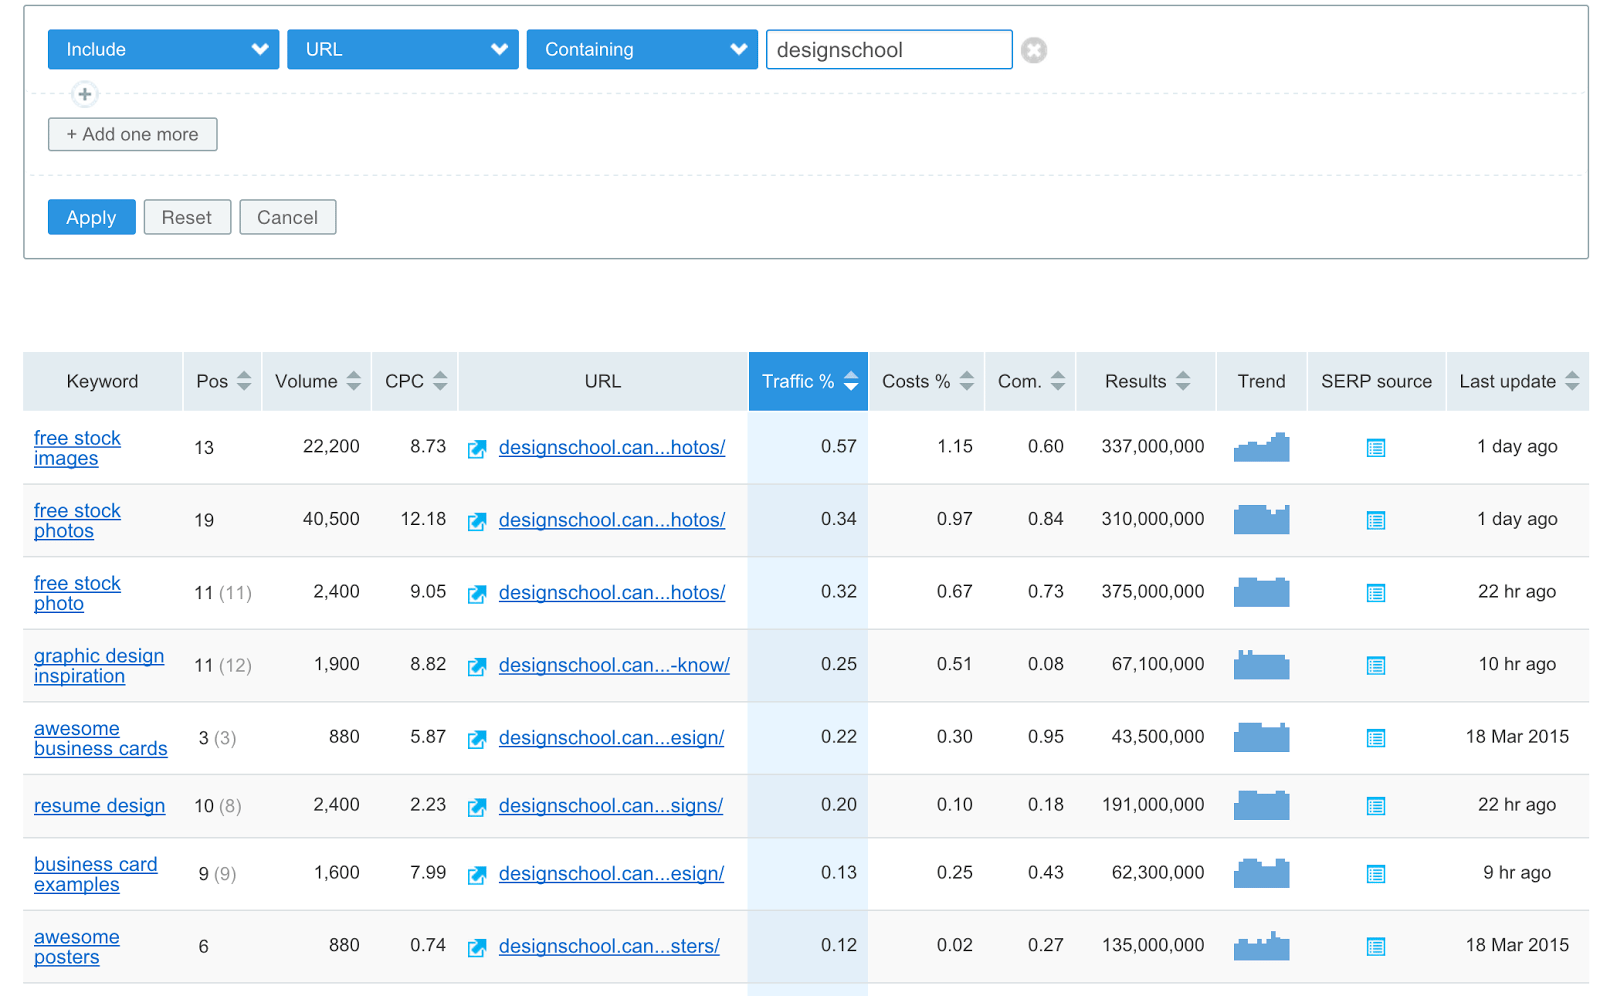Open external link icon on the resume design row
The width and height of the screenshot is (1600, 996).
pos(477,806)
